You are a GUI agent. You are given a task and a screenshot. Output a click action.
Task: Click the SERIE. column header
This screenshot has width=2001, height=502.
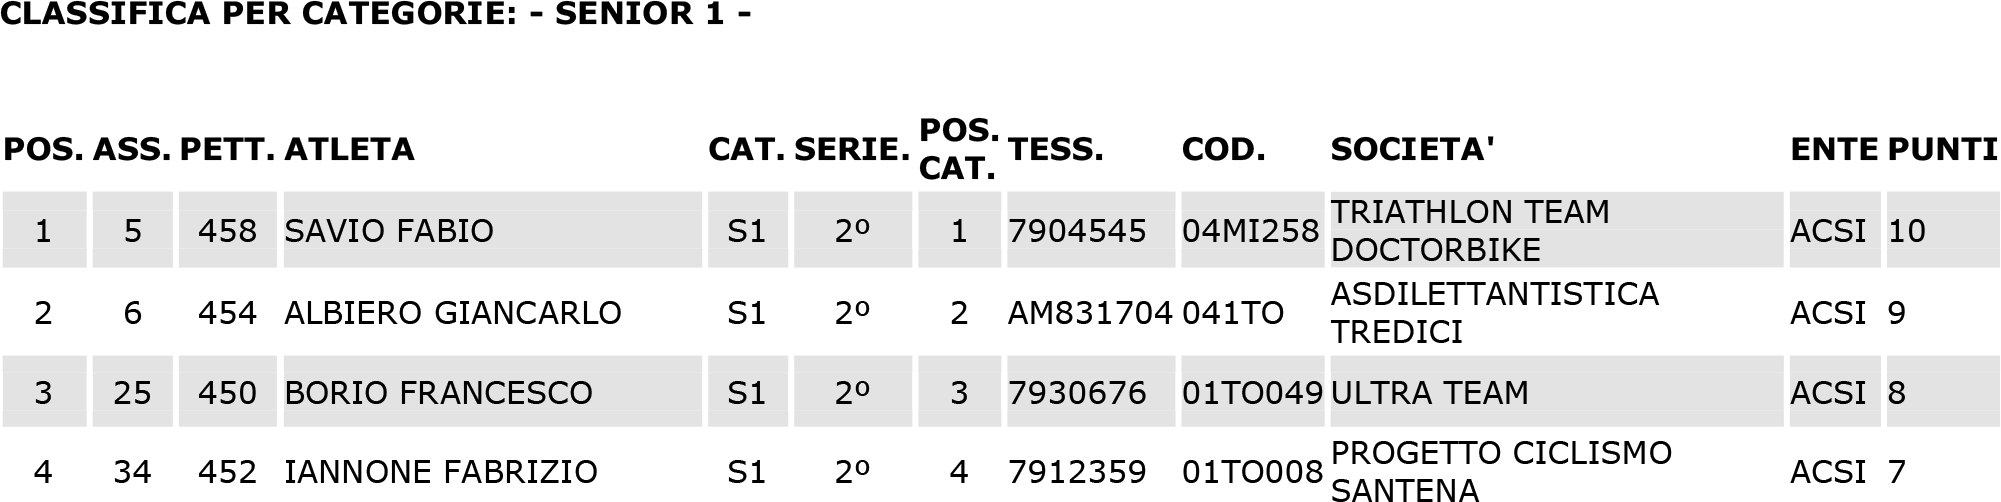point(852,149)
